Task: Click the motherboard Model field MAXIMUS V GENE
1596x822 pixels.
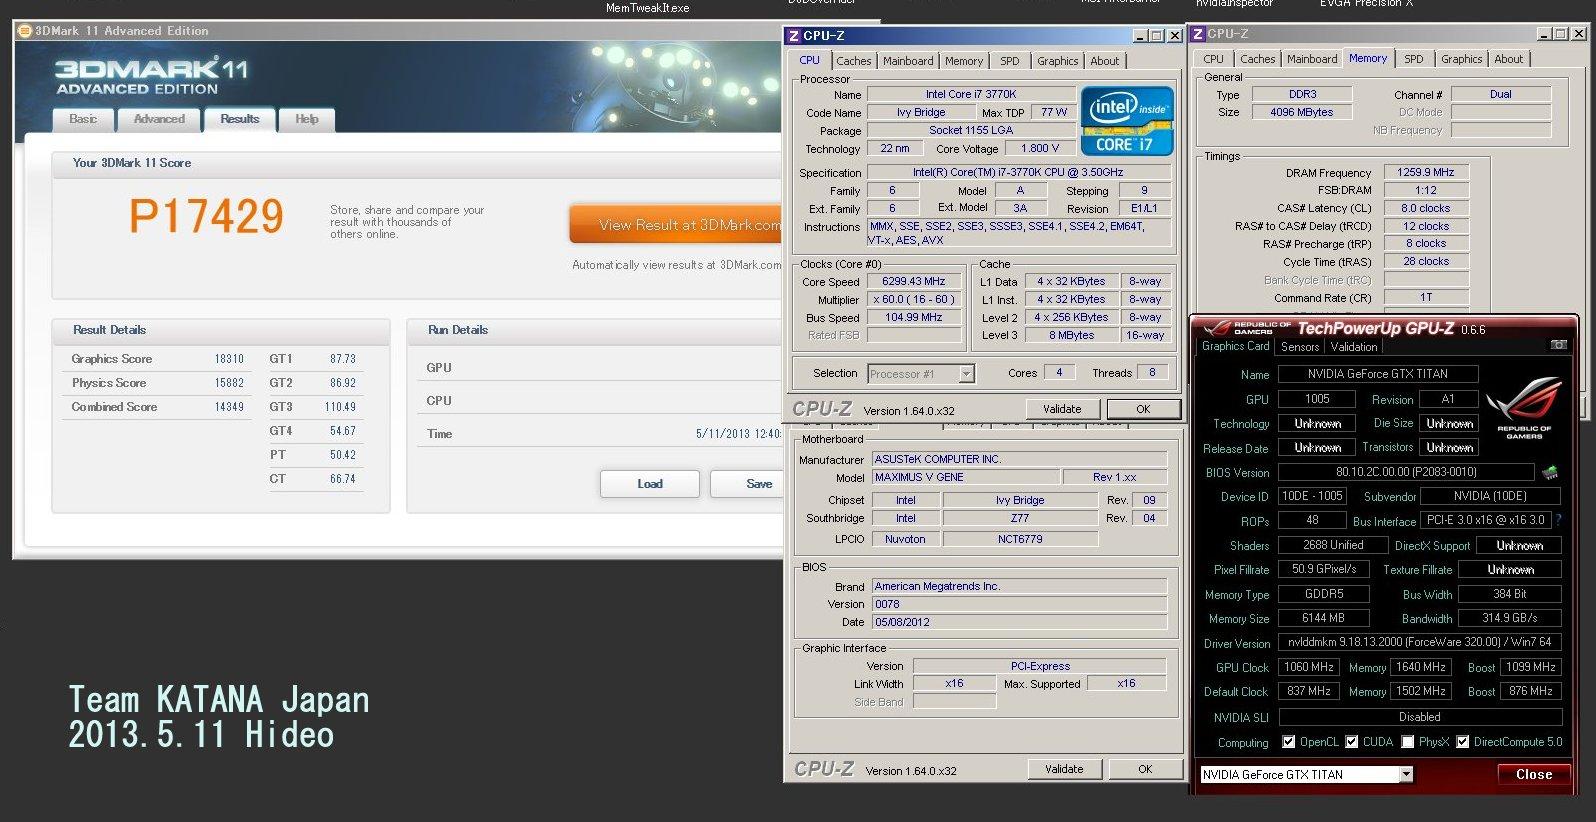Action: pos(964,477)
